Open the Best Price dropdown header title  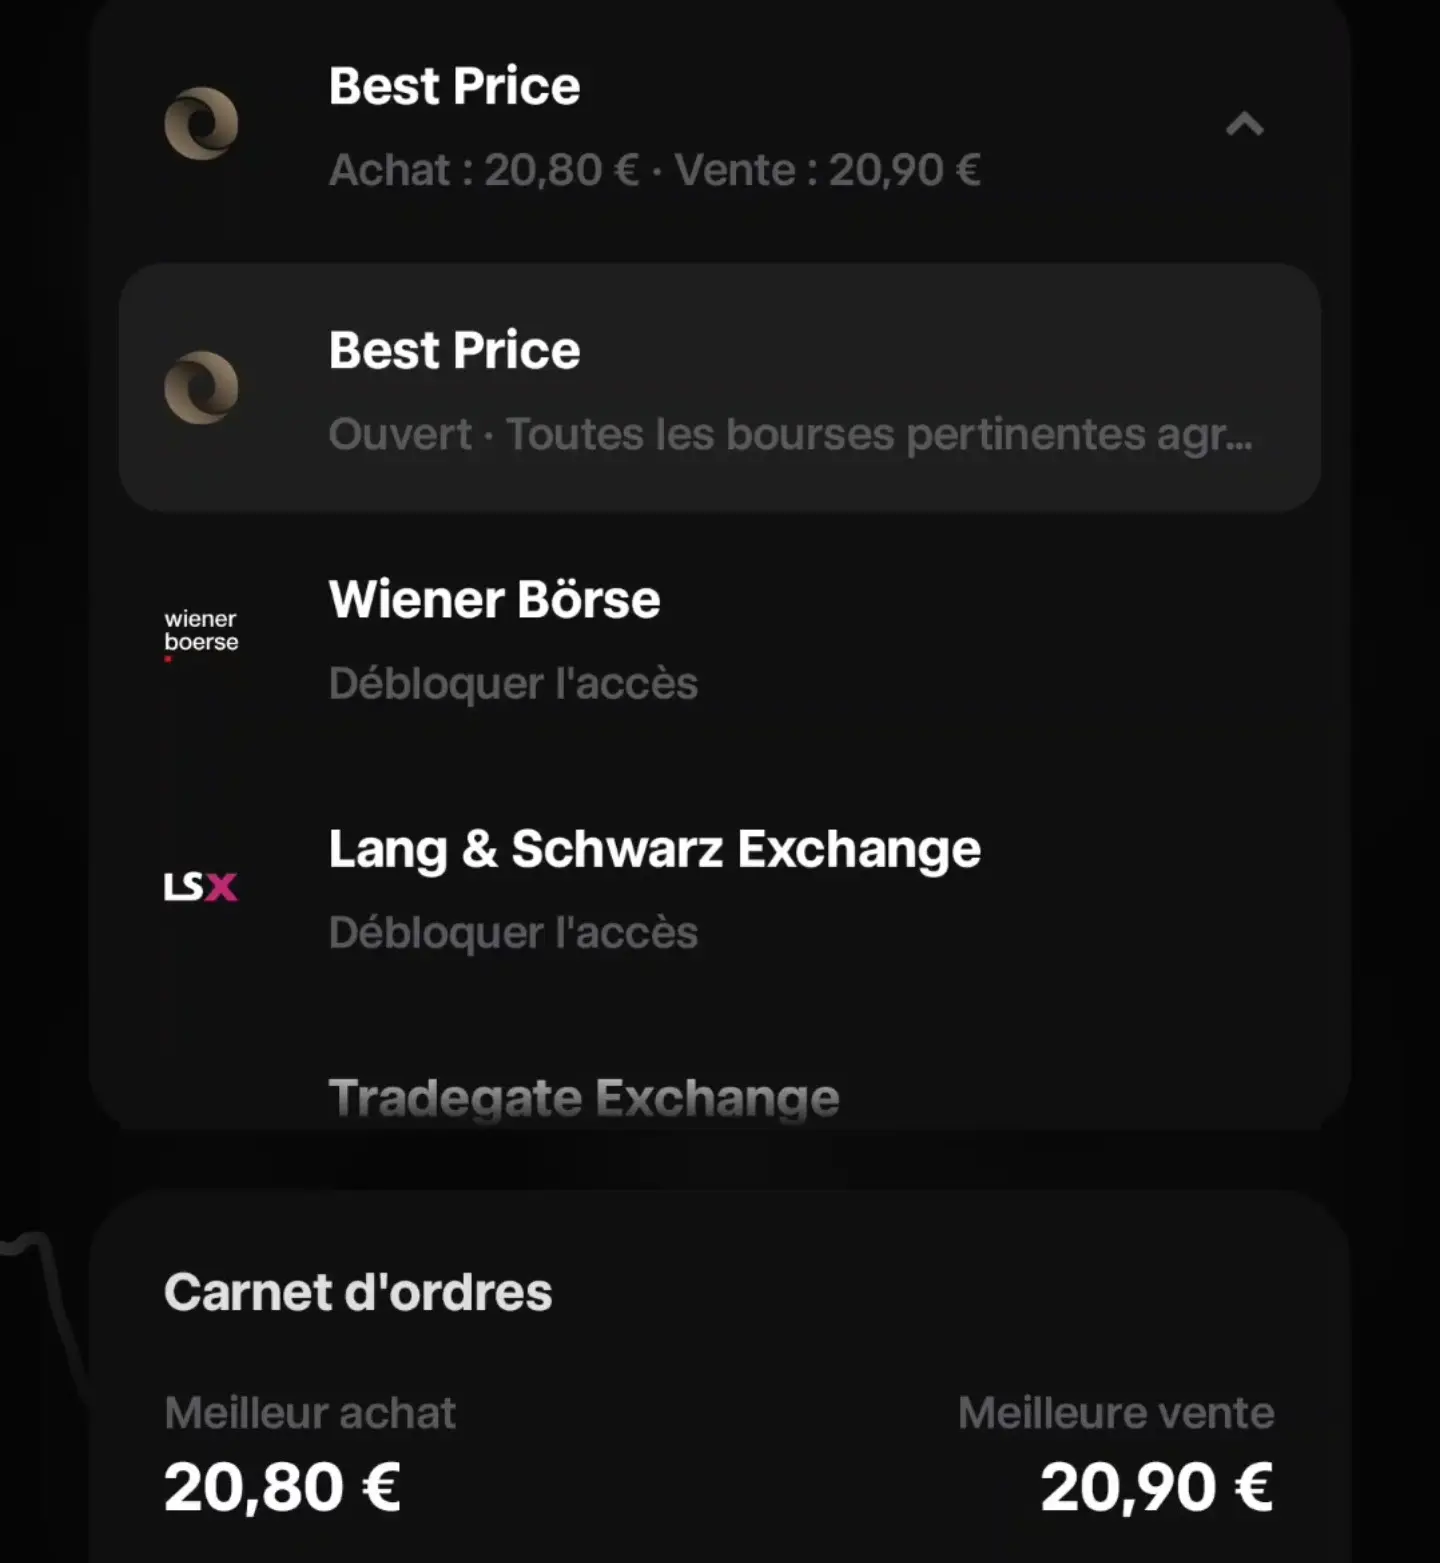pos(454,86)
